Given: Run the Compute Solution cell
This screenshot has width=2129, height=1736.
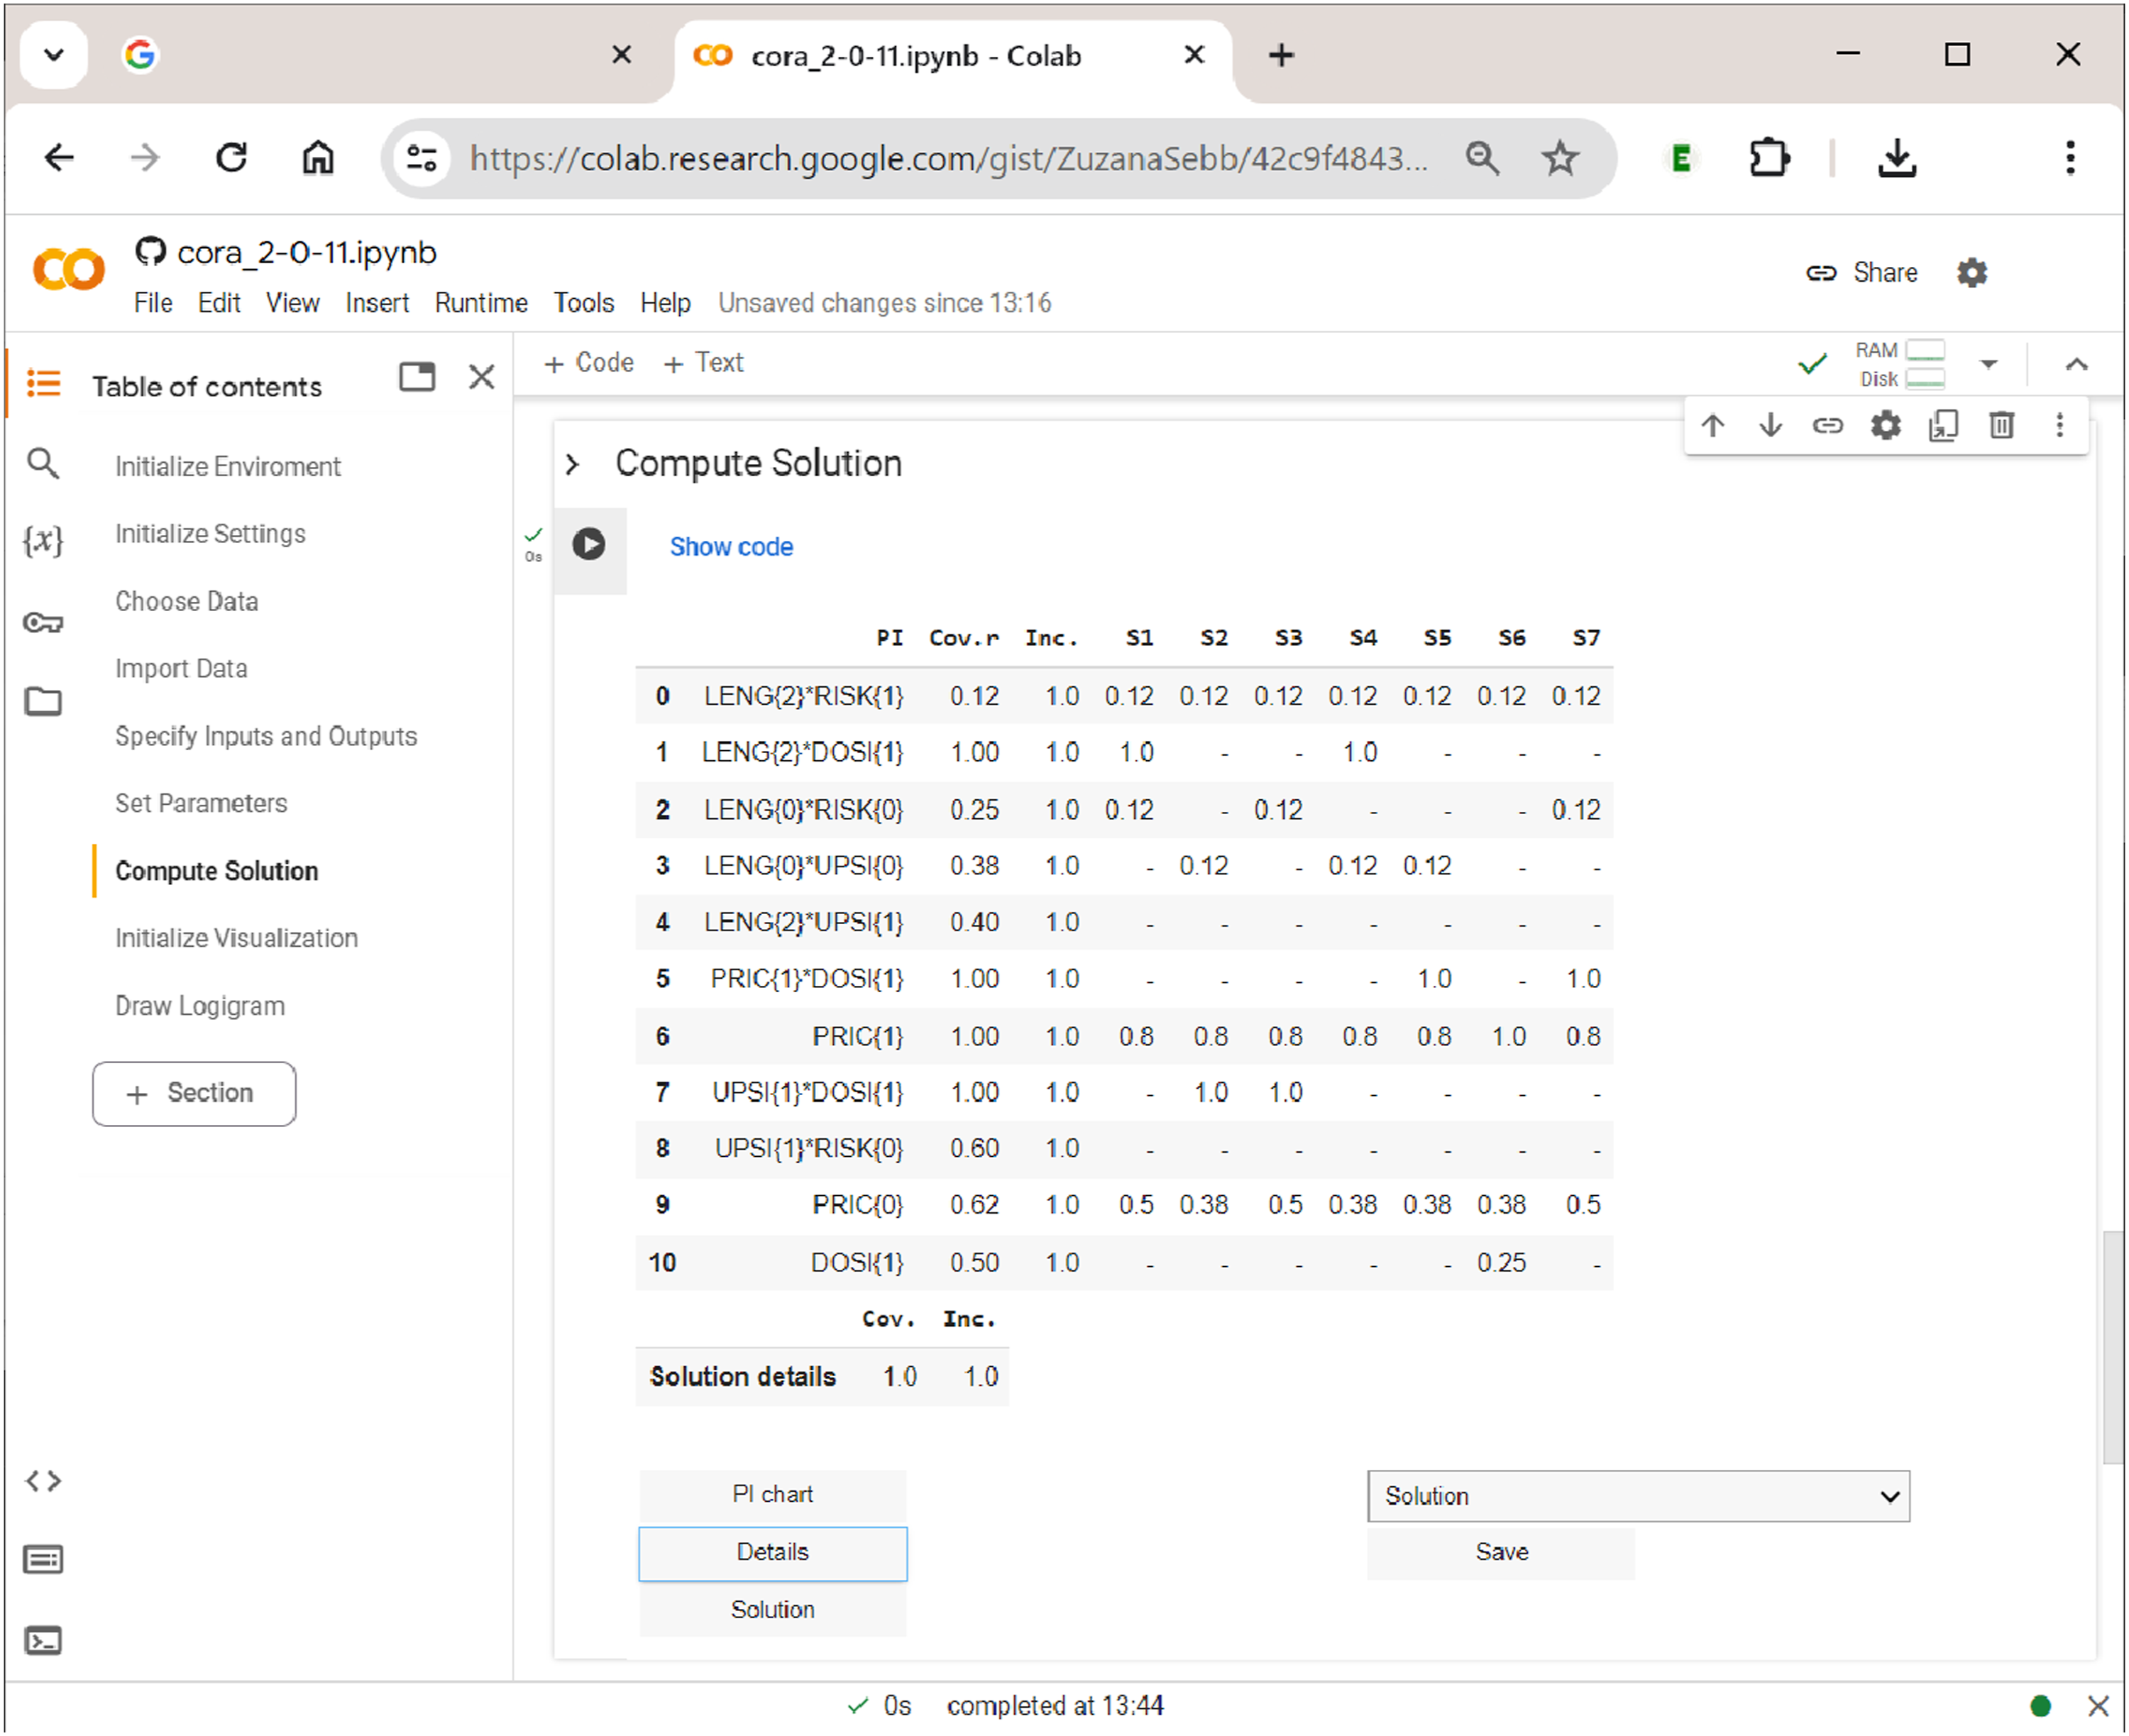Looking at the screenshot, I should 588,544.
